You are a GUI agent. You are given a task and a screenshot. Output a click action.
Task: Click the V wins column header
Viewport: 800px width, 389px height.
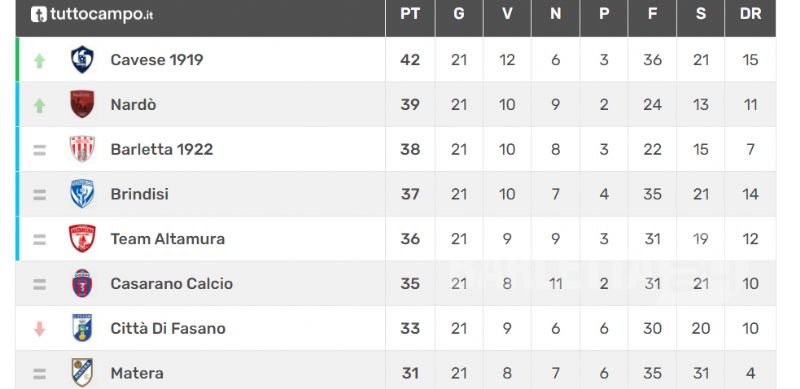507,14
